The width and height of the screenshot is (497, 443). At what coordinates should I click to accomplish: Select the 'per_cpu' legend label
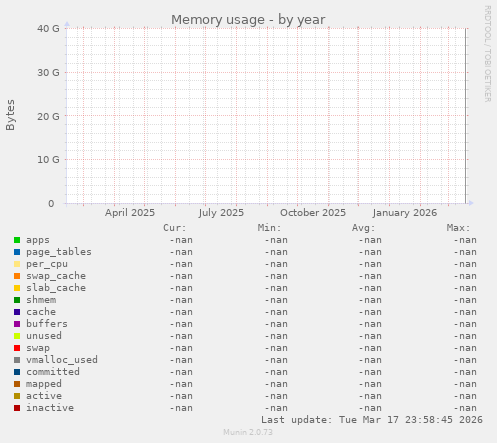[x=47, y=264]
